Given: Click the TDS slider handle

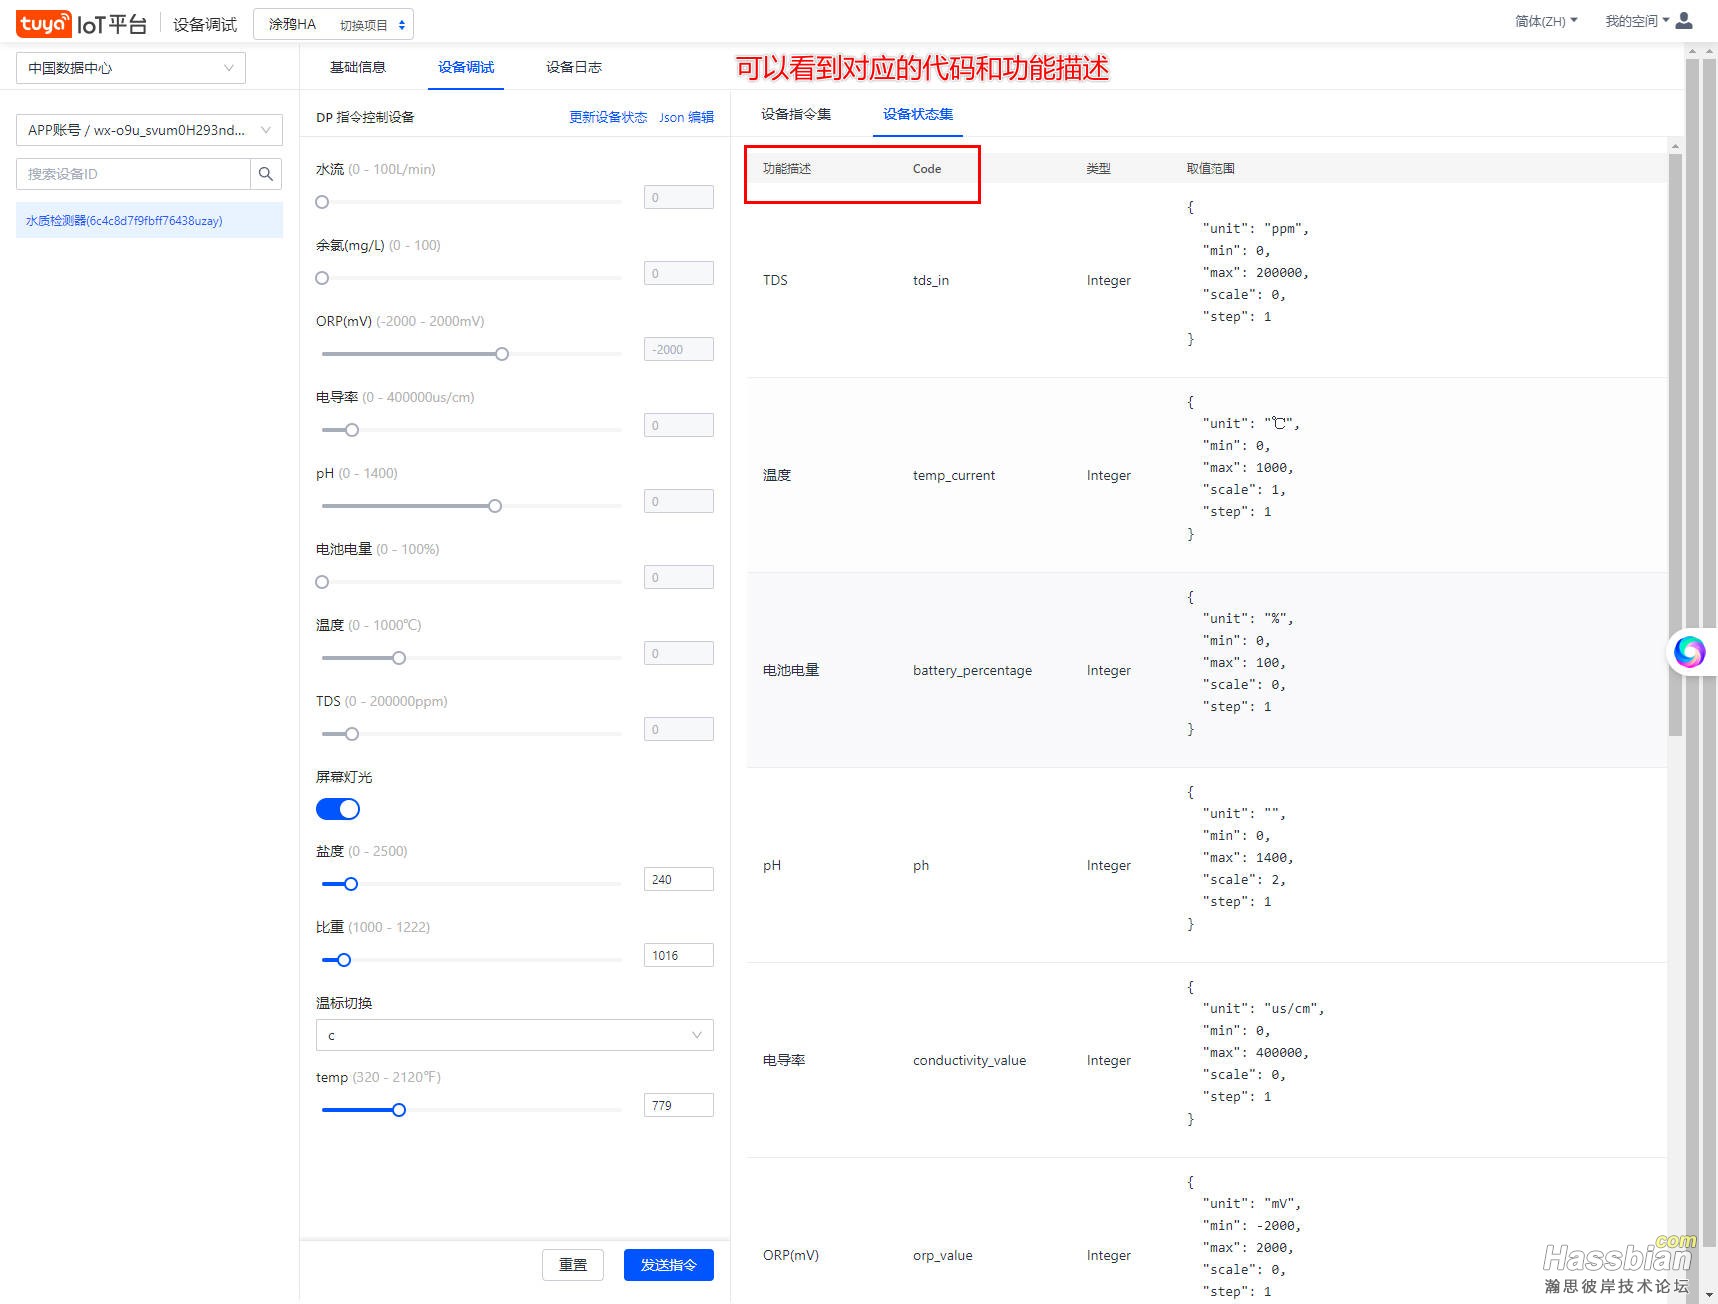Looking at the screenshot, I should 352,734.
